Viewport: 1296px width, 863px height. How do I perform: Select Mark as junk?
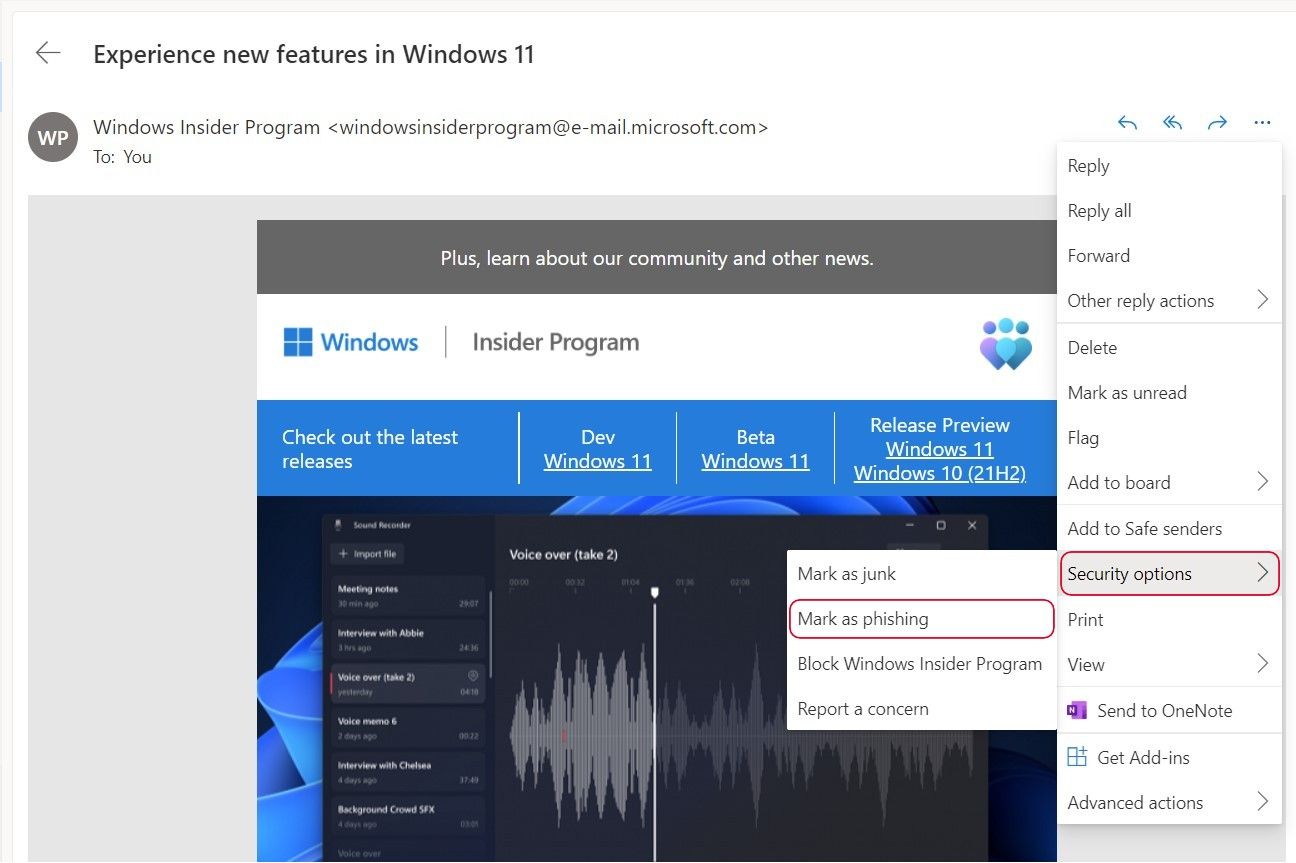[921, 574]
